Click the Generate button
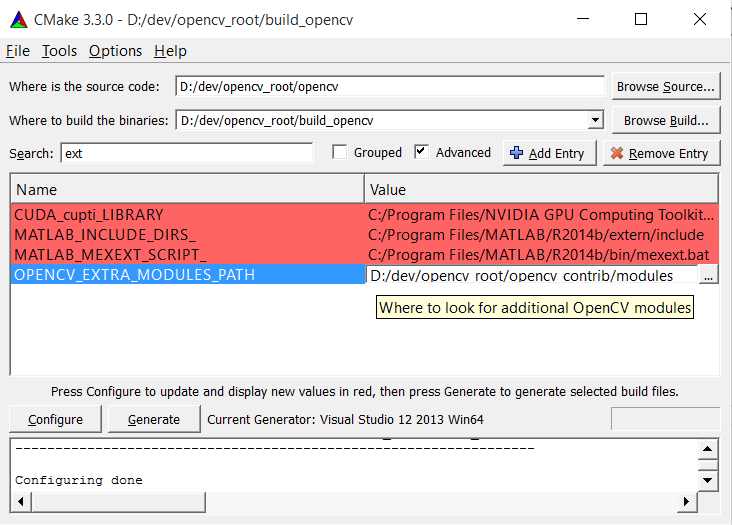This screenshot has height=525, width=732. tap(154, 419)
